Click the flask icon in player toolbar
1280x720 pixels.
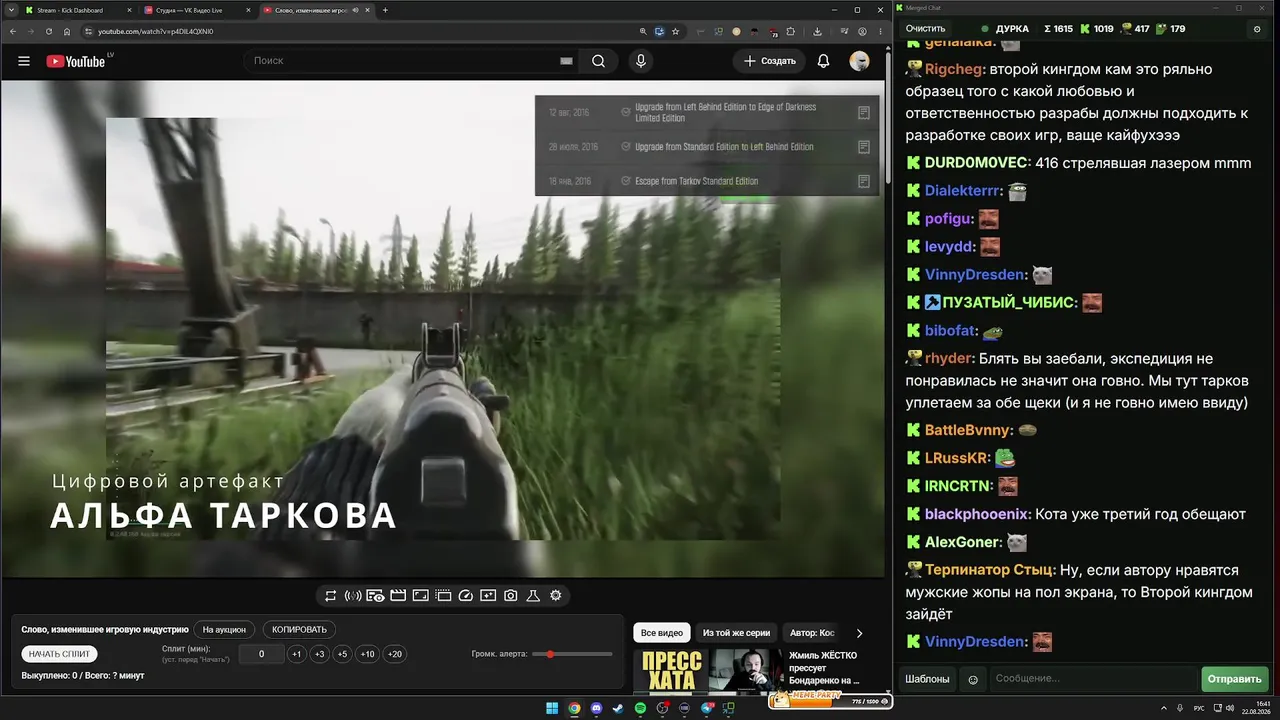(x=533, y=596)
